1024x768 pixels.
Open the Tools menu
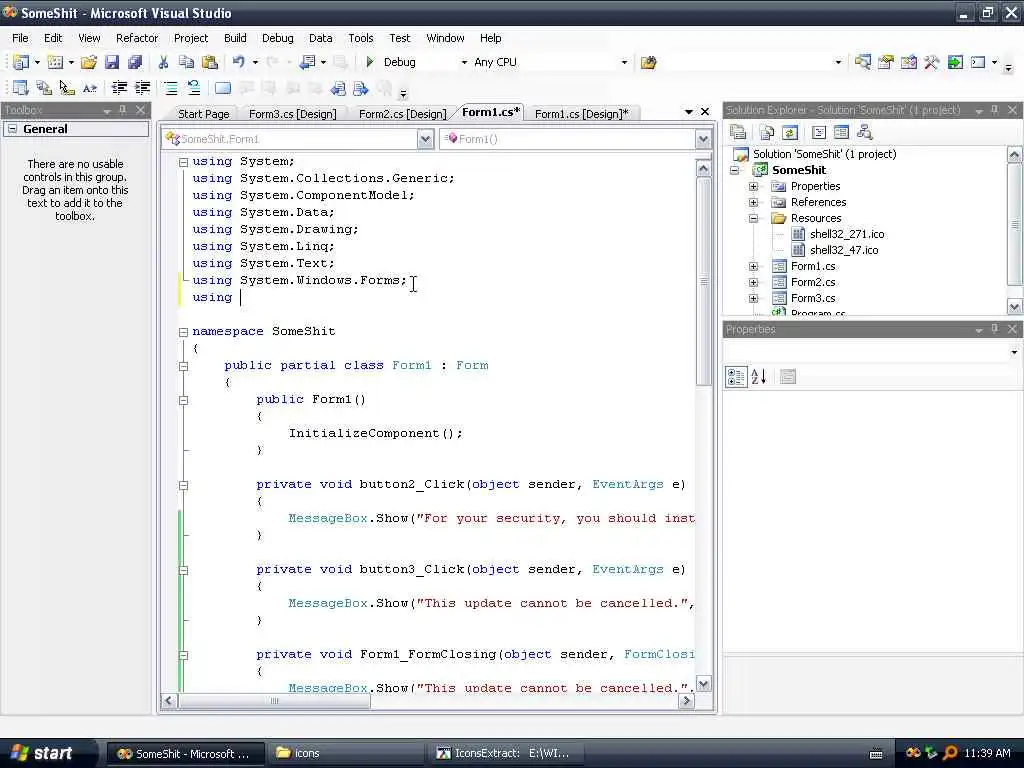pos(360,38)
